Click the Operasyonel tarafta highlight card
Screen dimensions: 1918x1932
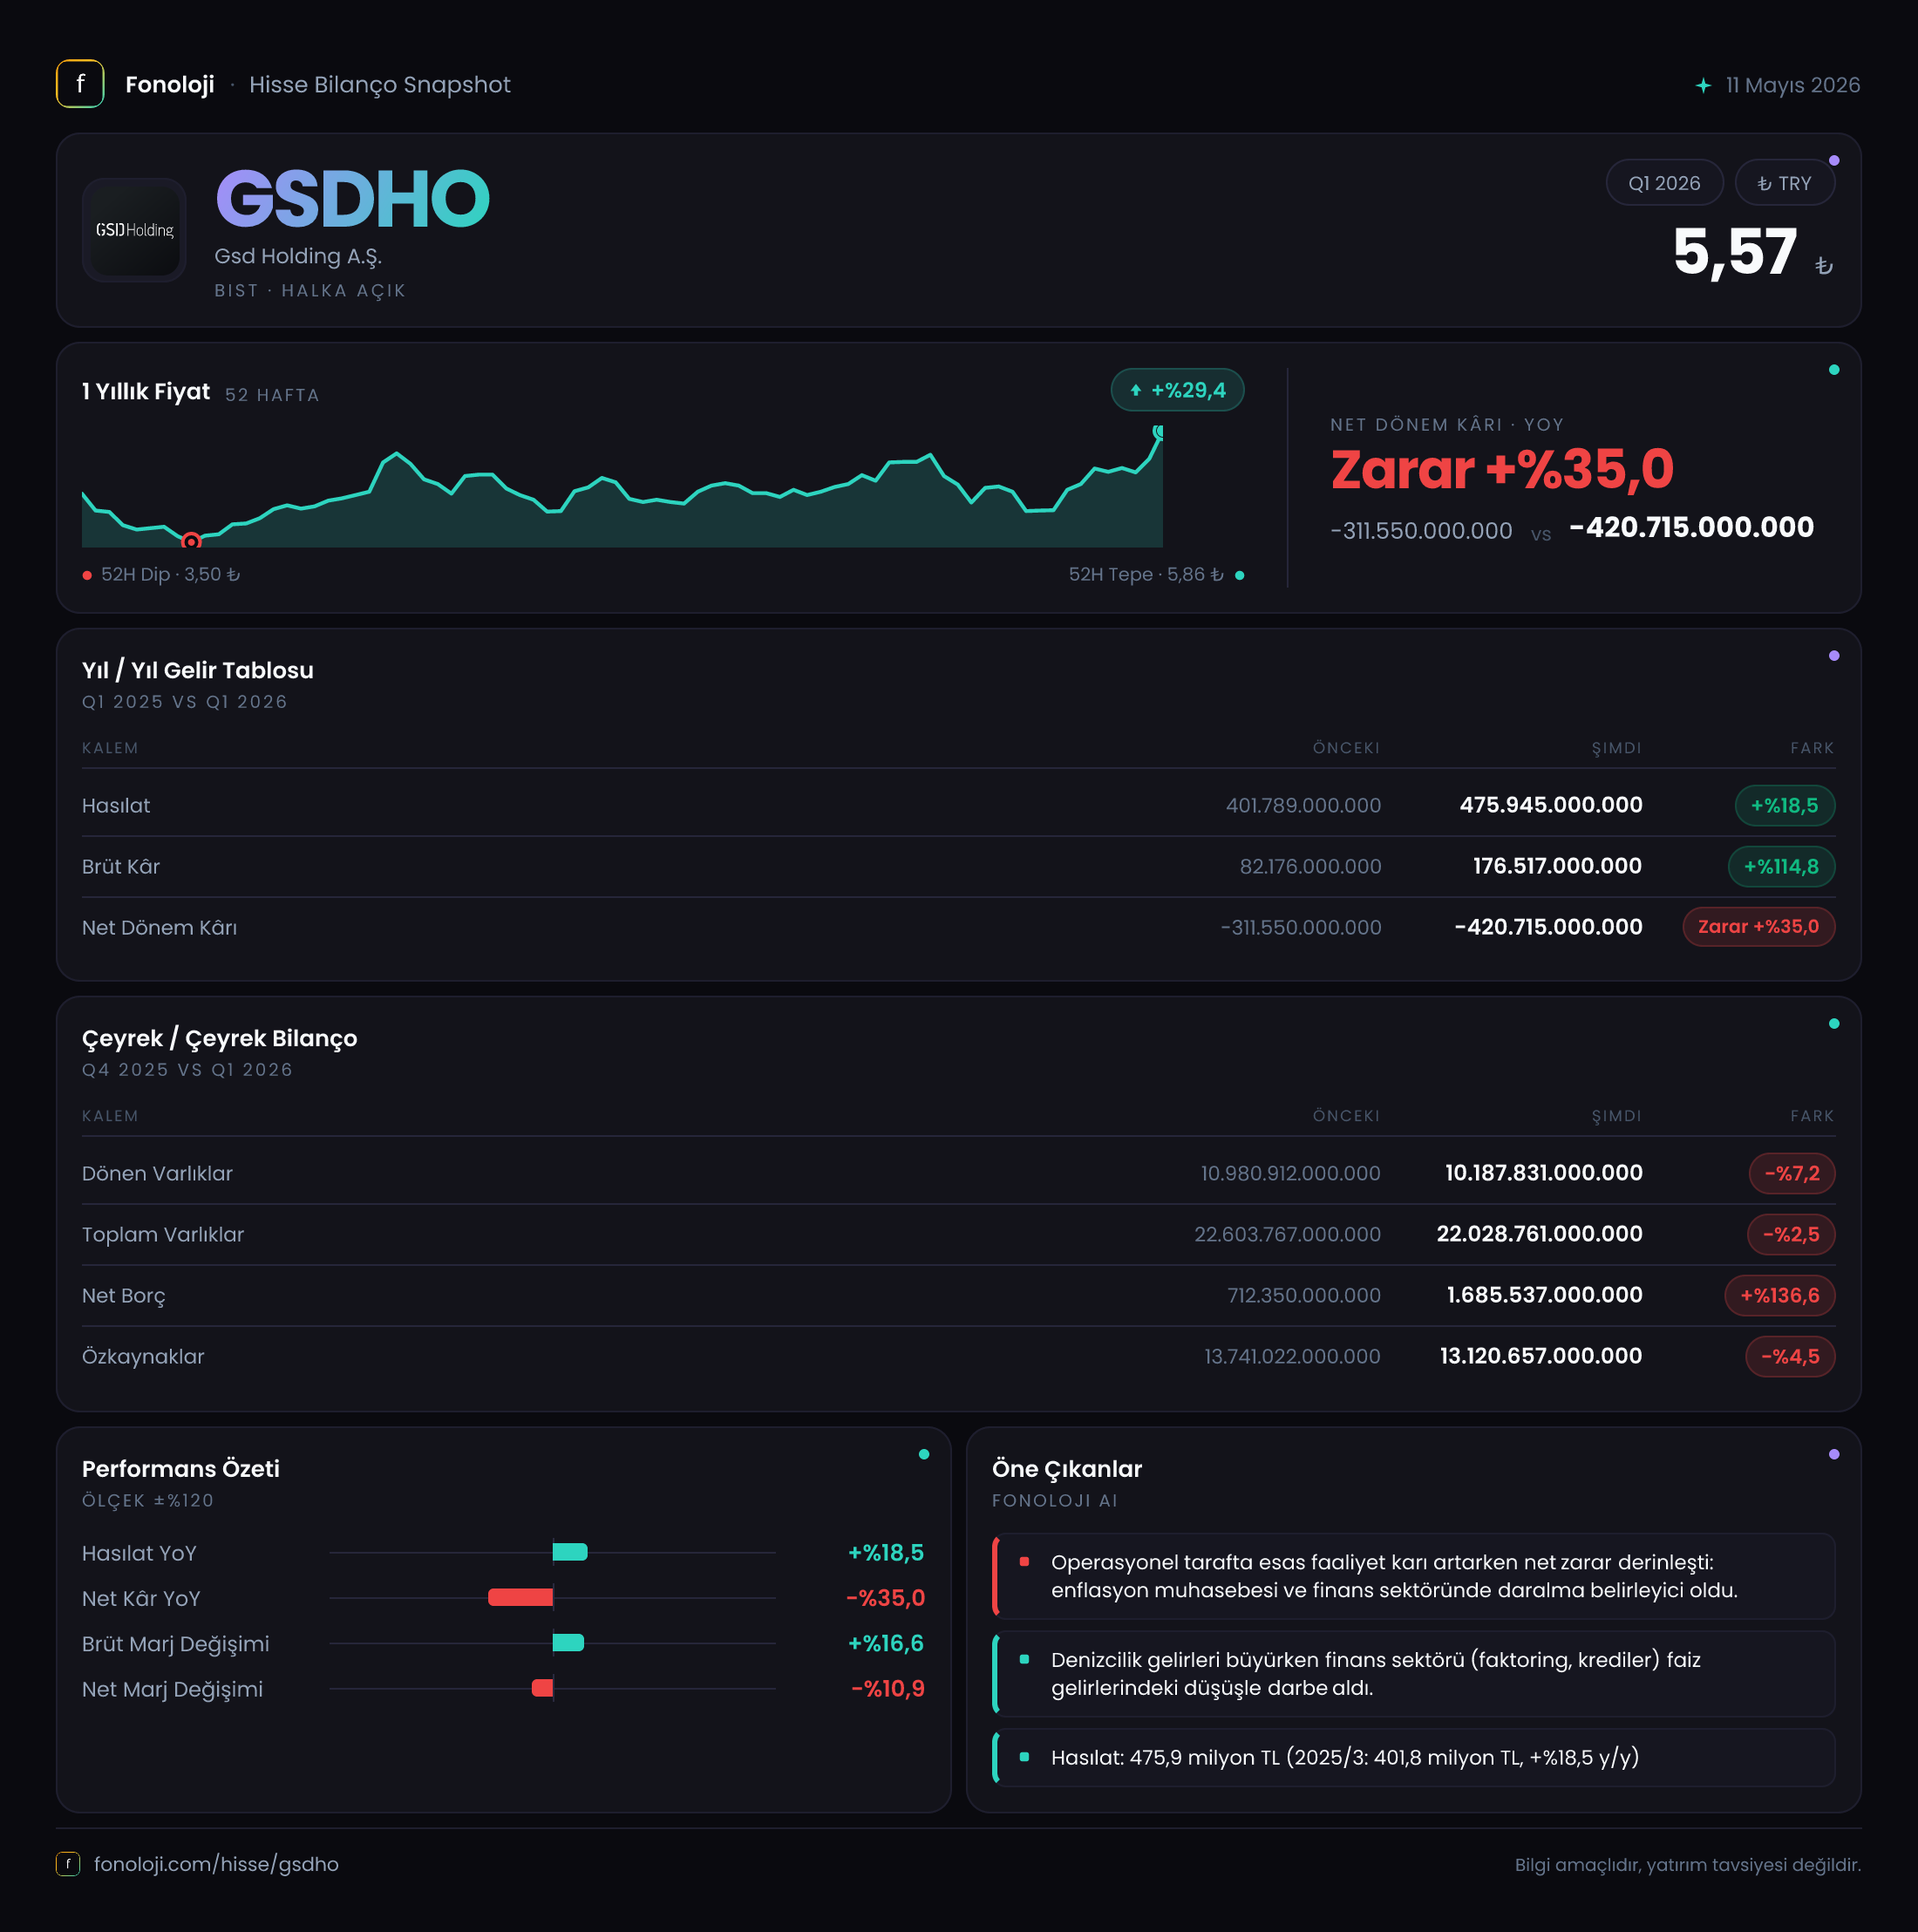1414,1576
